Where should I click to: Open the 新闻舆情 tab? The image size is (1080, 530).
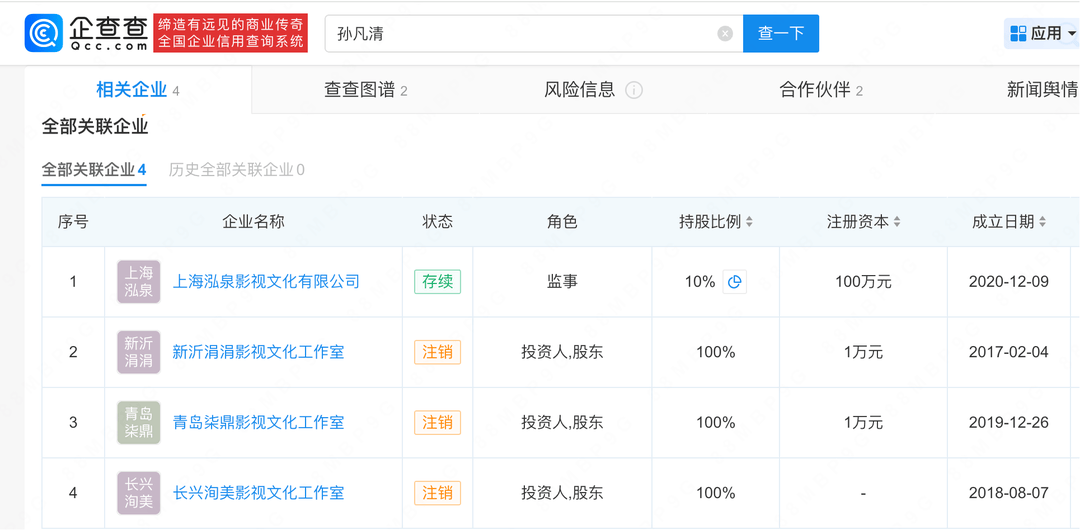pyautogui.click(x=1042, y=90)
